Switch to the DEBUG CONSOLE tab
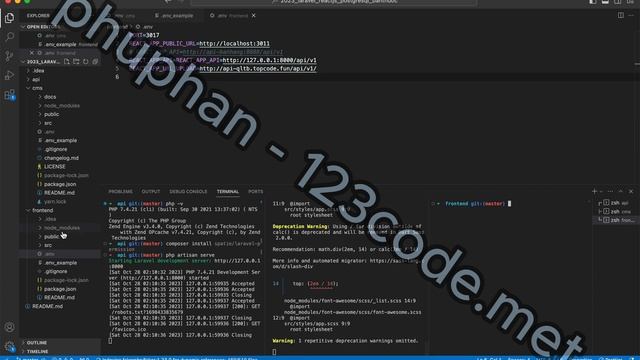640x360 pixels. [188, 191]
